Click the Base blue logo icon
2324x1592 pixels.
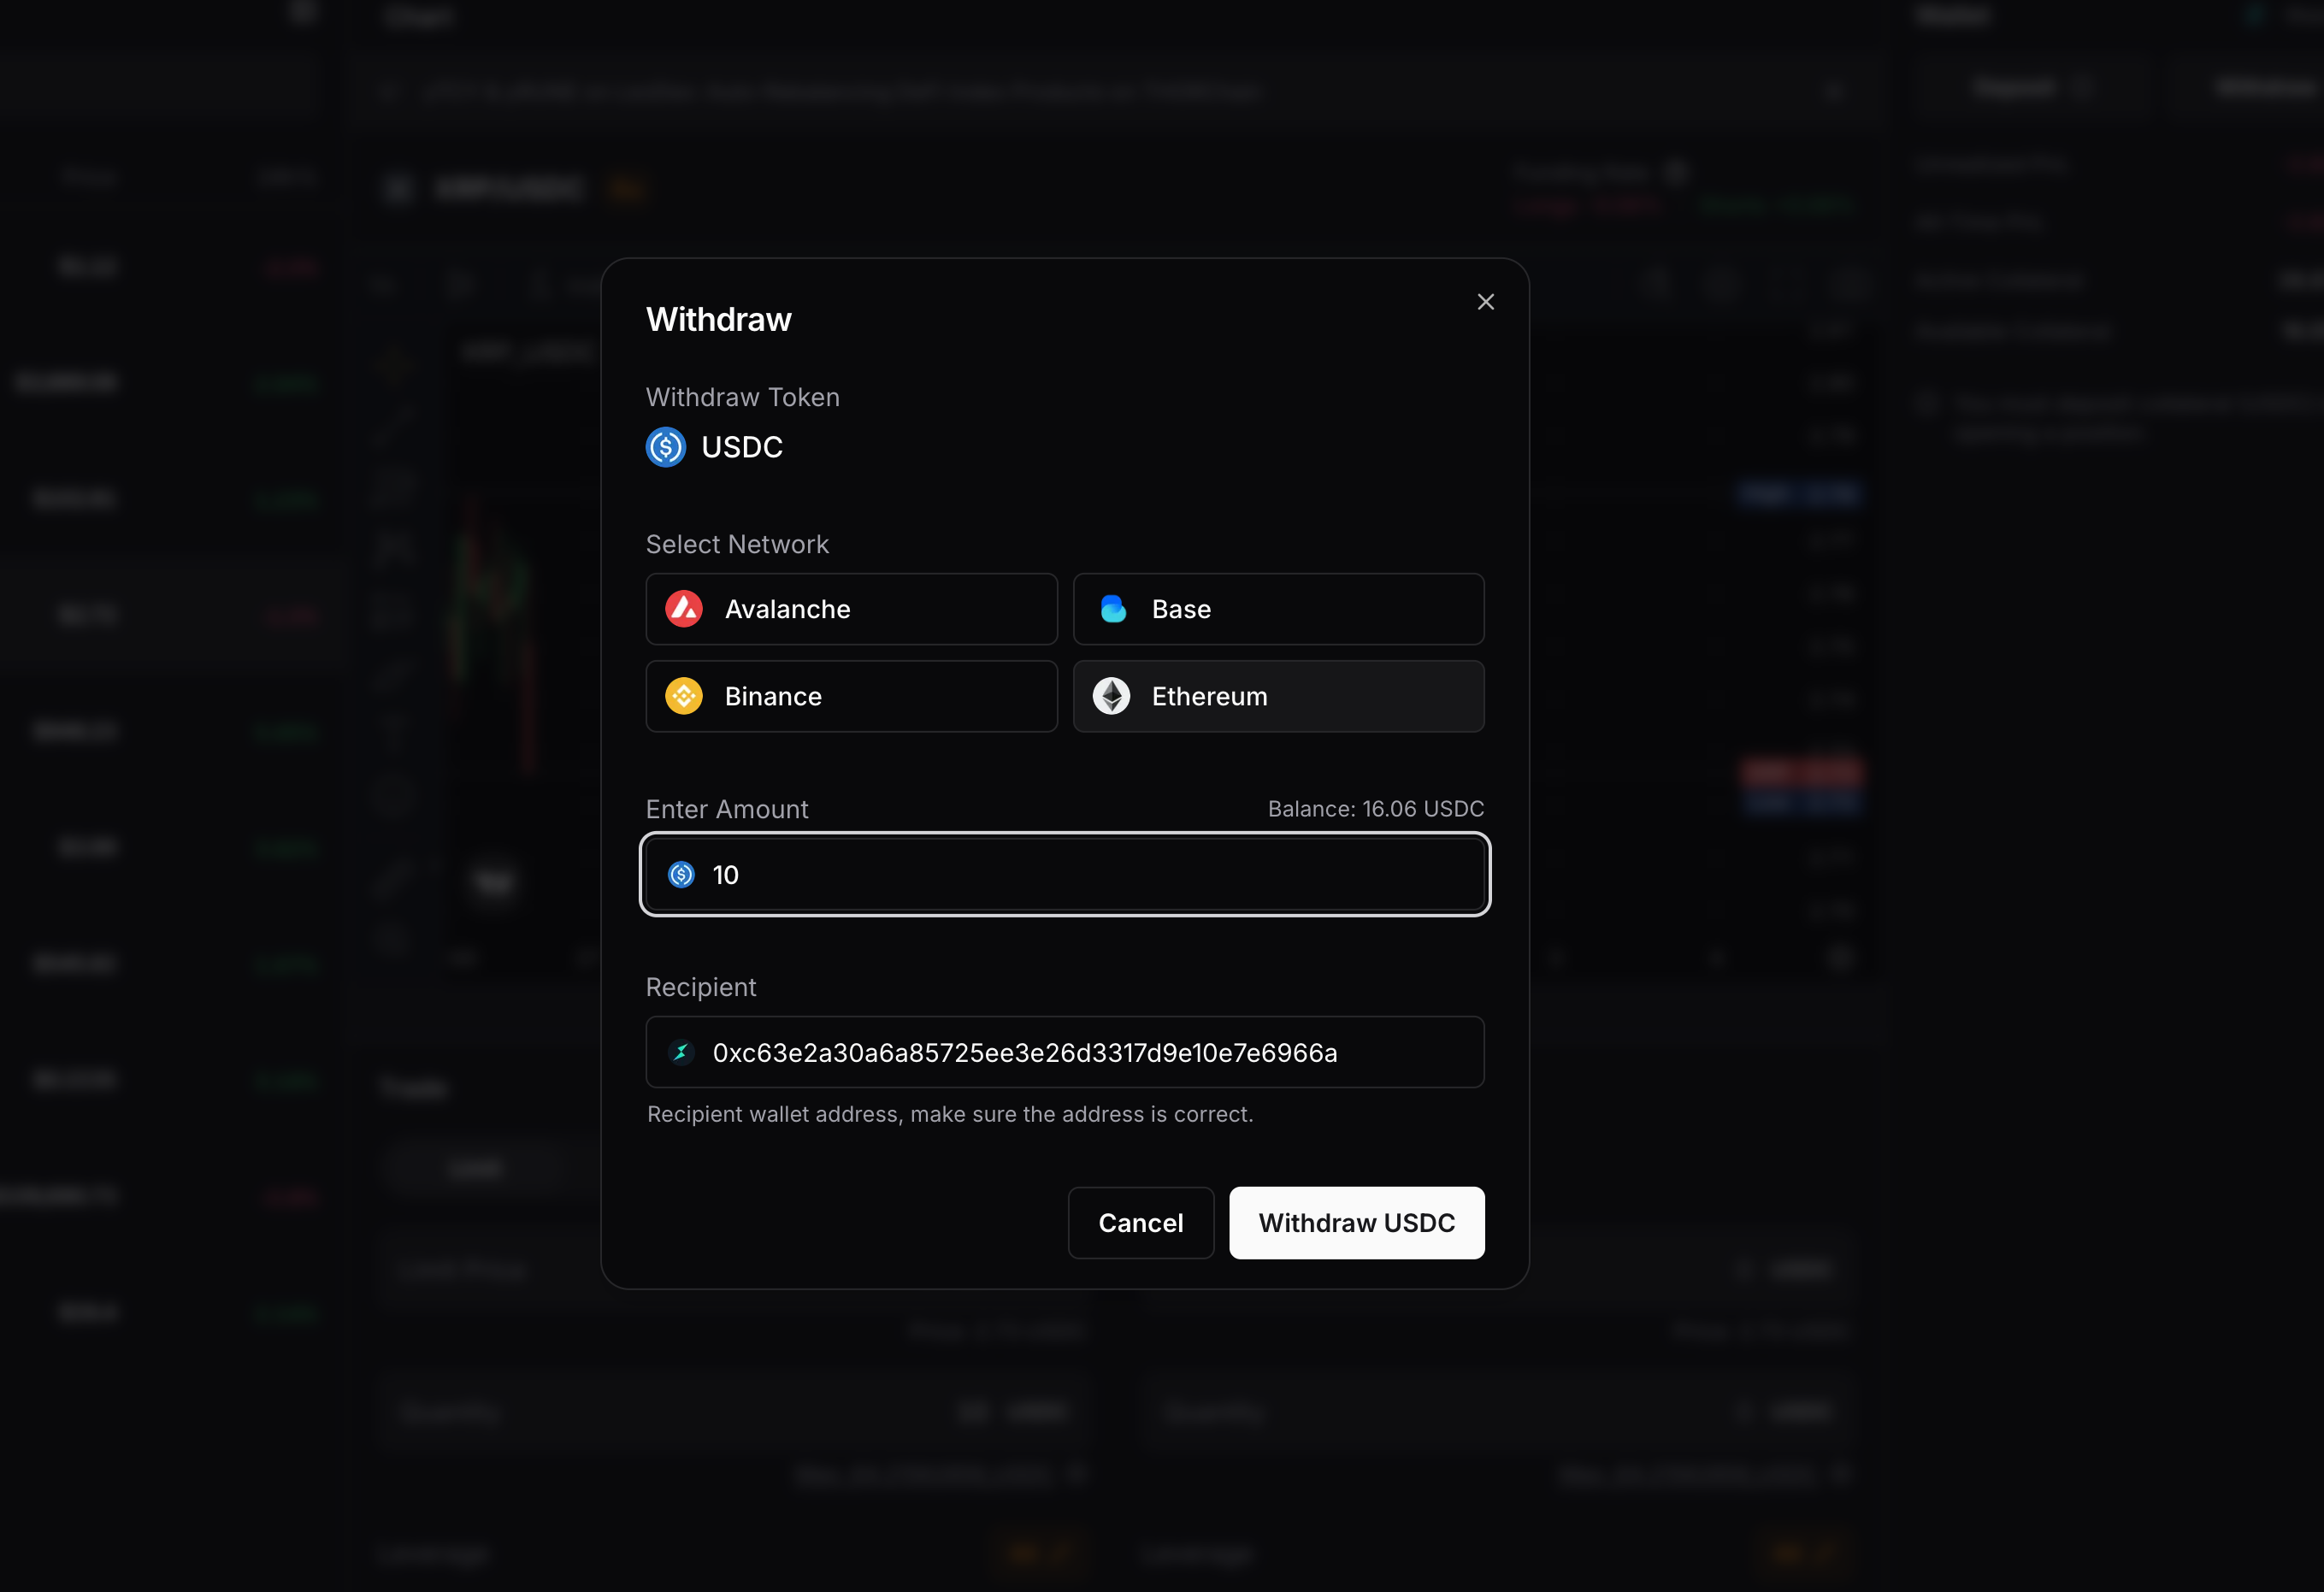tap(1112, 609)
